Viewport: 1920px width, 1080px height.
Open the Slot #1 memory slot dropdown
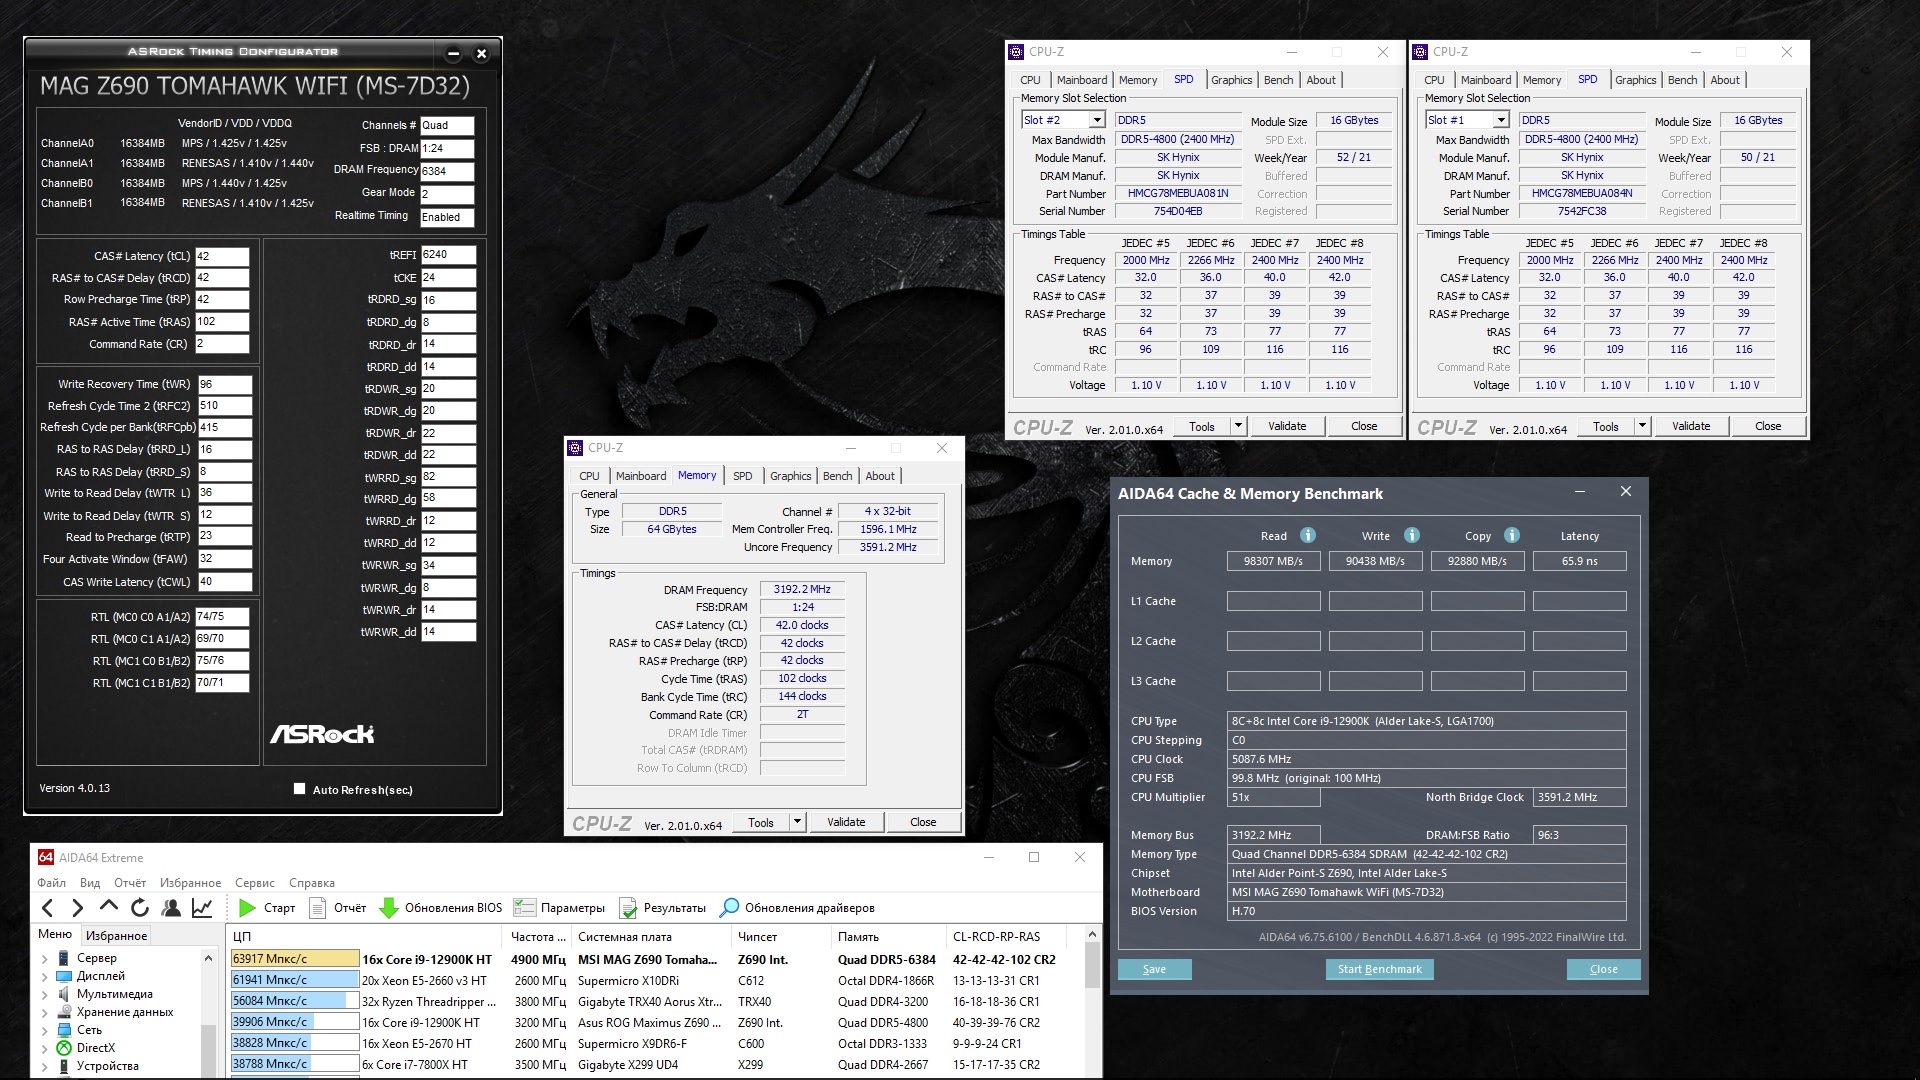click(x=1500, y=120)
